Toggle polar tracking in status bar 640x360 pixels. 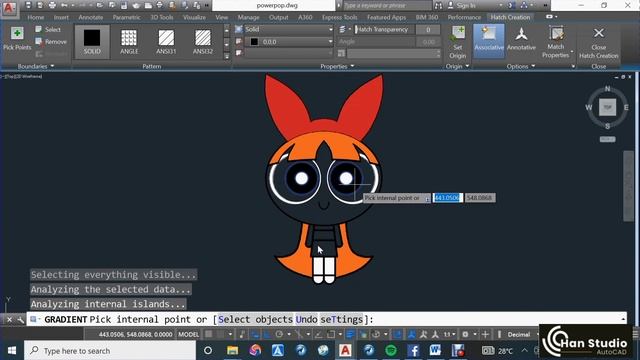(x=279, y=334)
